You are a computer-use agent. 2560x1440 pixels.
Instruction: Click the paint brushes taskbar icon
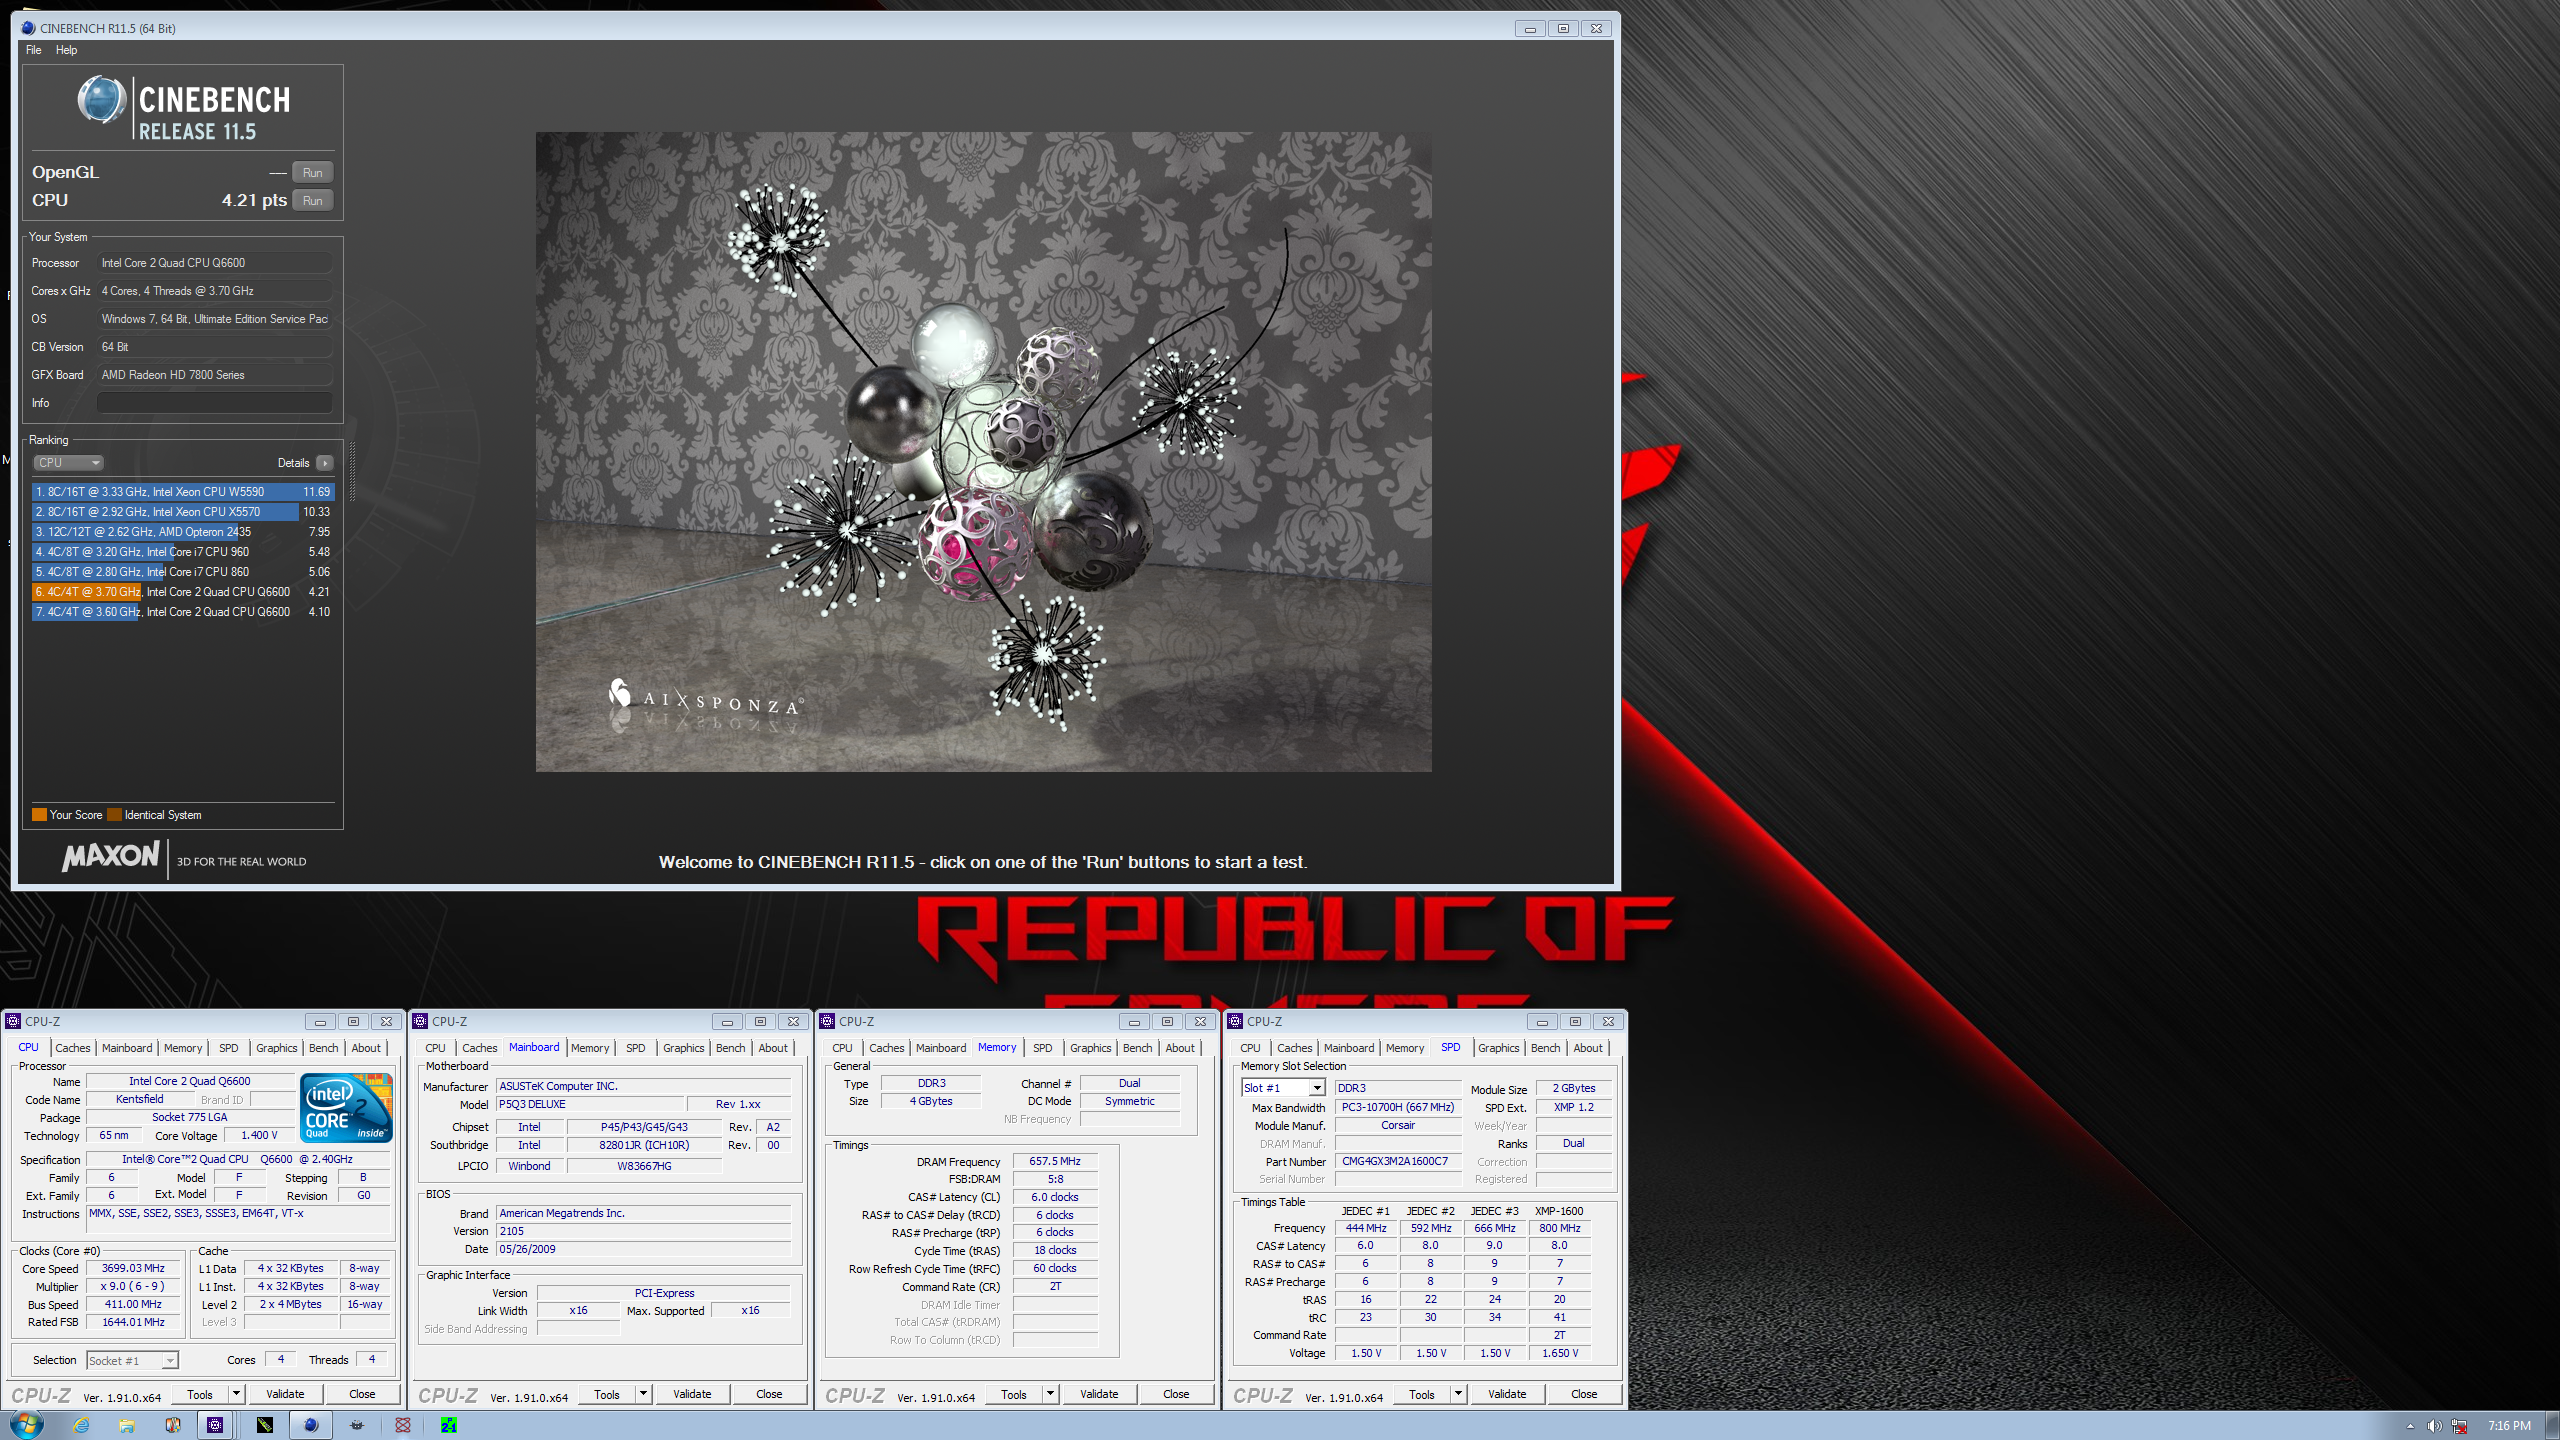coord(173,1425)
